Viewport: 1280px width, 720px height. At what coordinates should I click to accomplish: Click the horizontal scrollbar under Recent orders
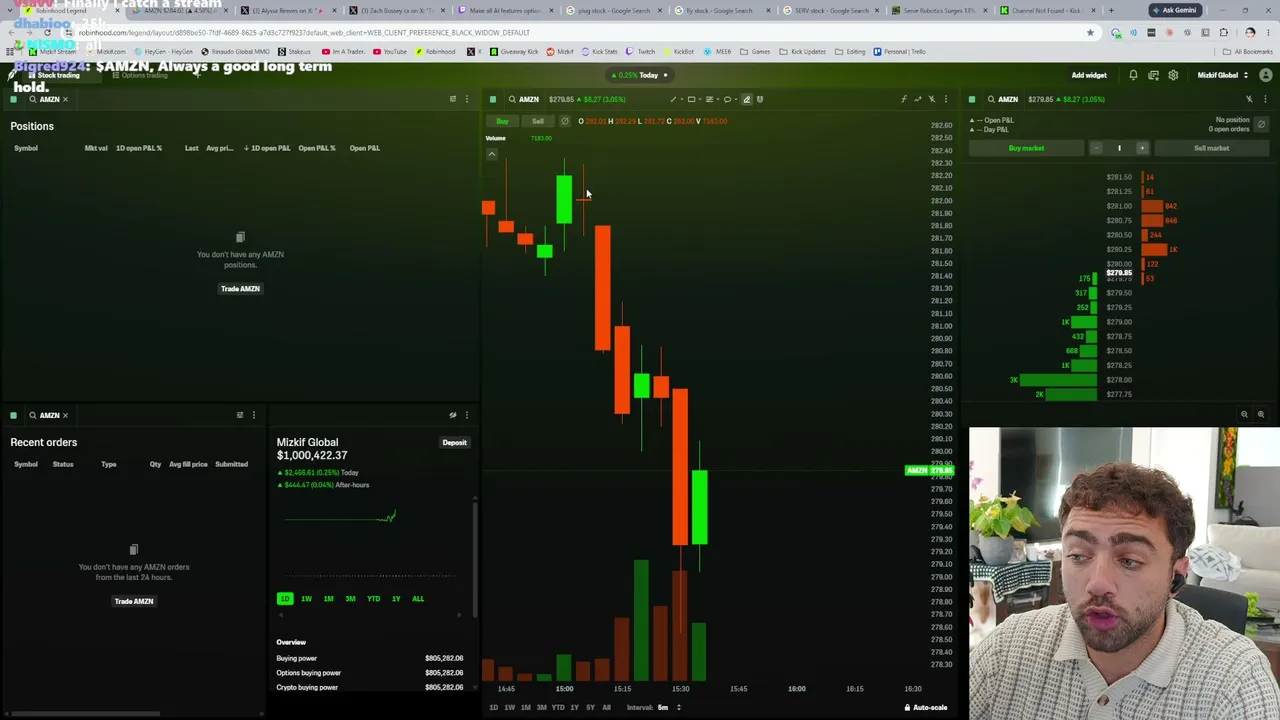[83, 714]
